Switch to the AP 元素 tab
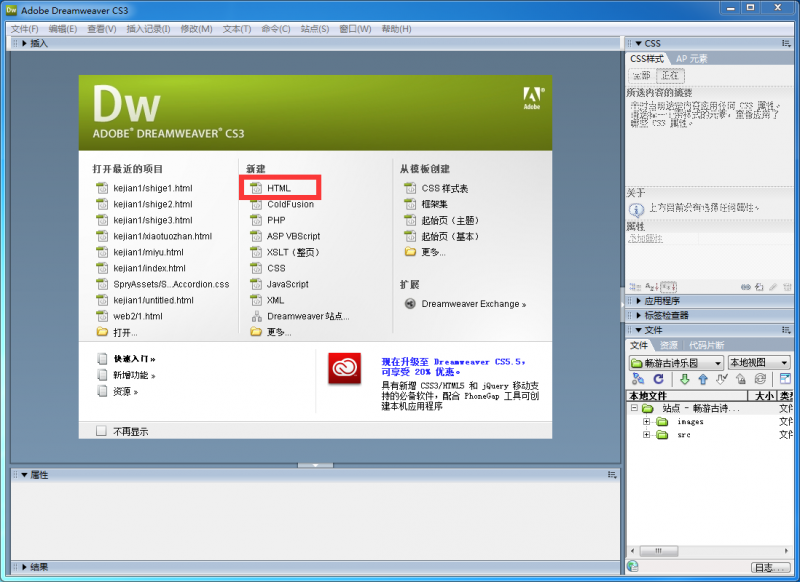The image size is (800, 582). click(692, 59)
